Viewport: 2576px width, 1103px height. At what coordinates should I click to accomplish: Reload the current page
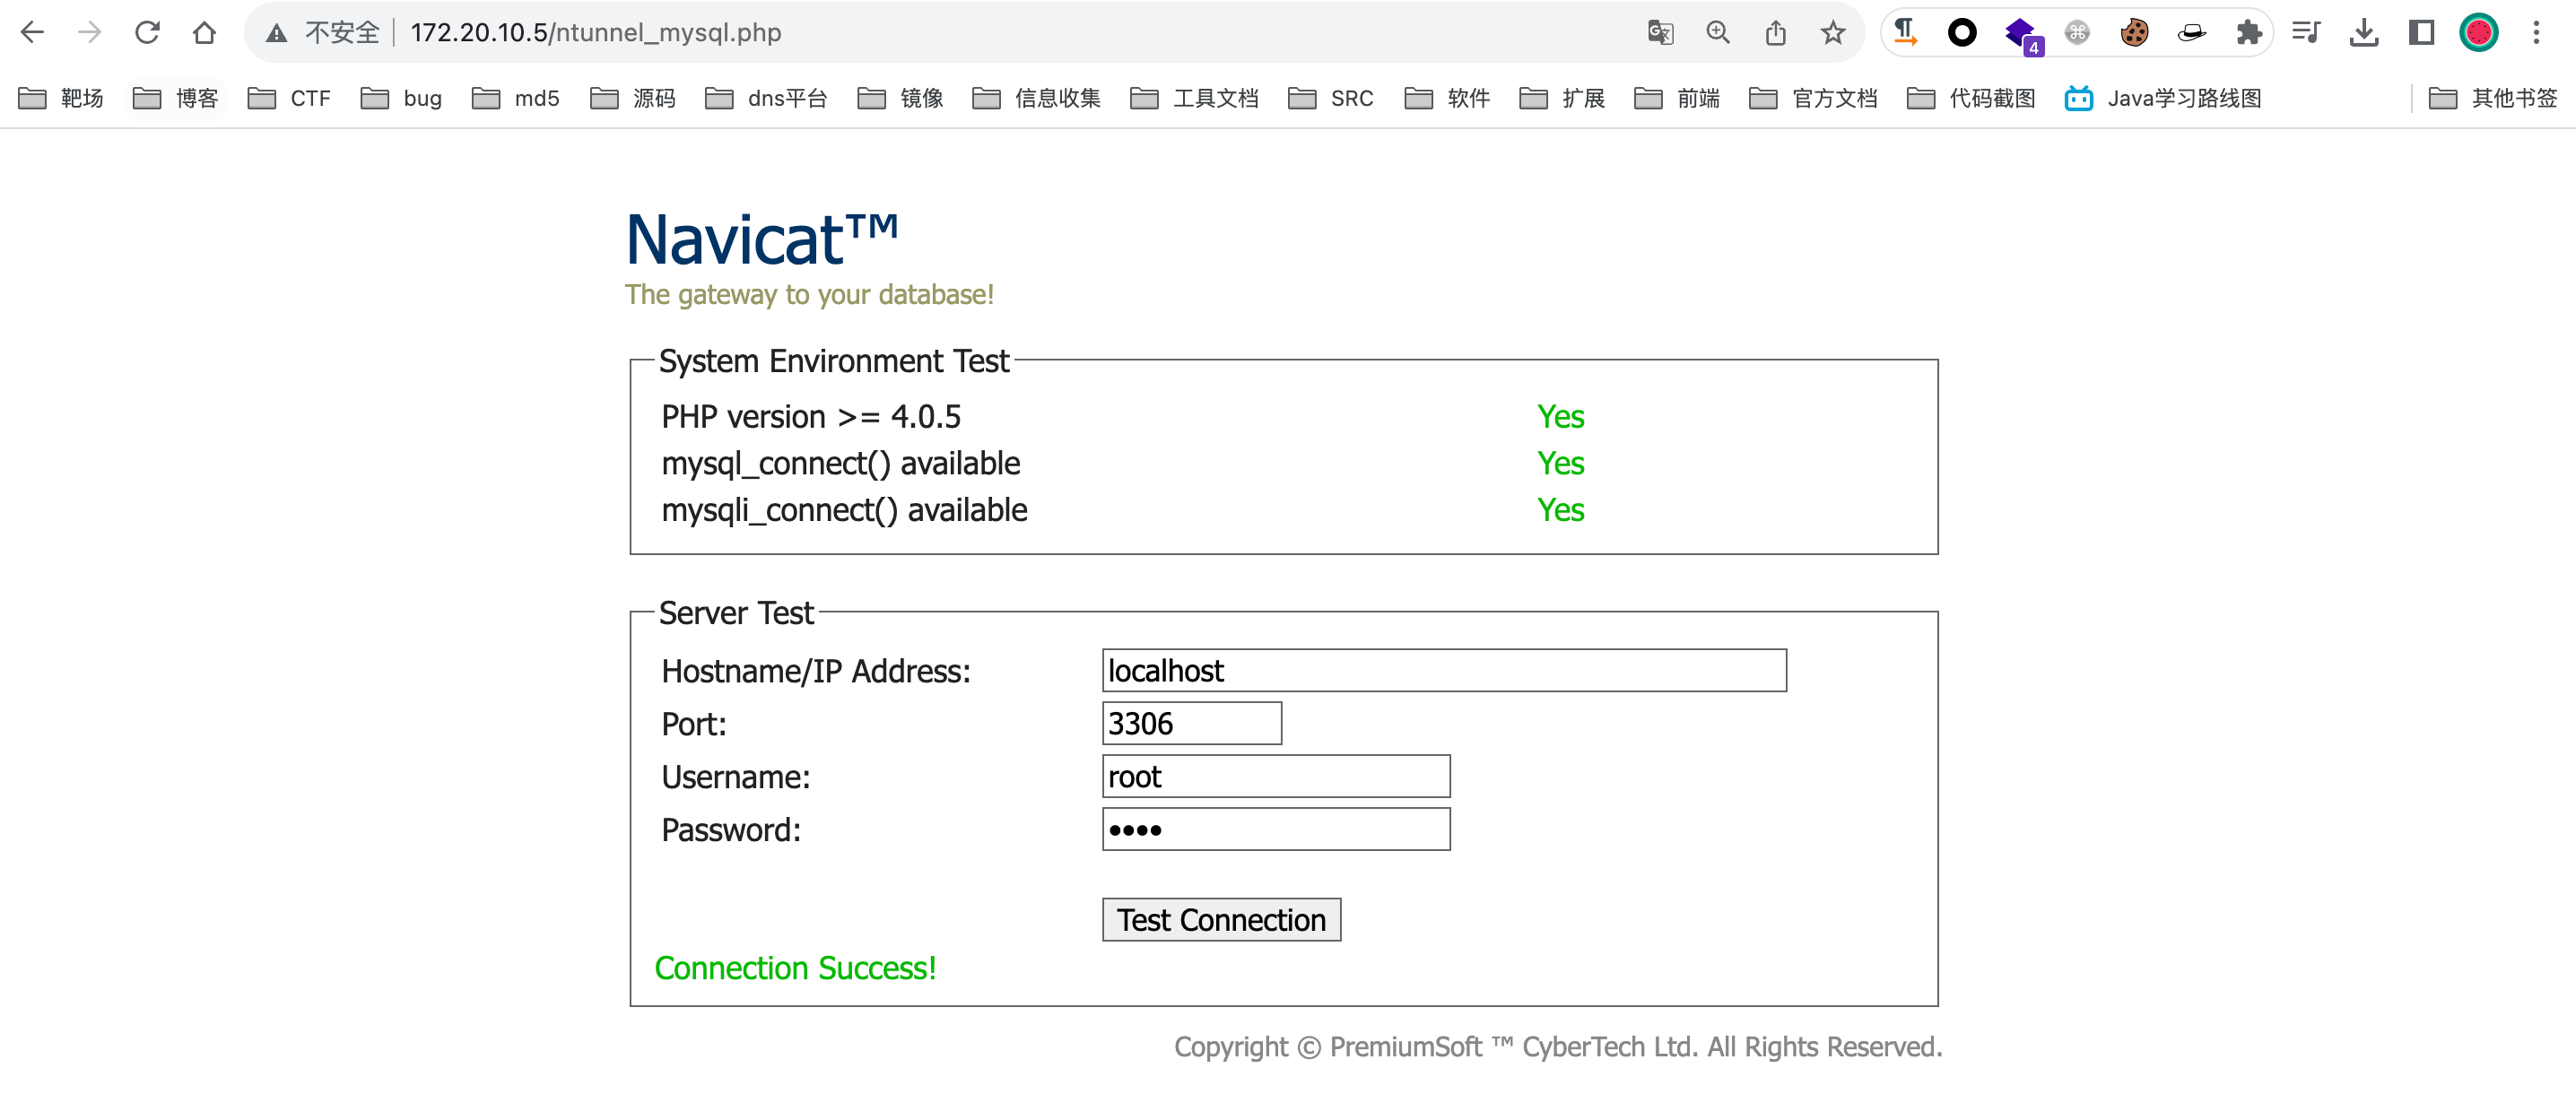coord(147,33)
